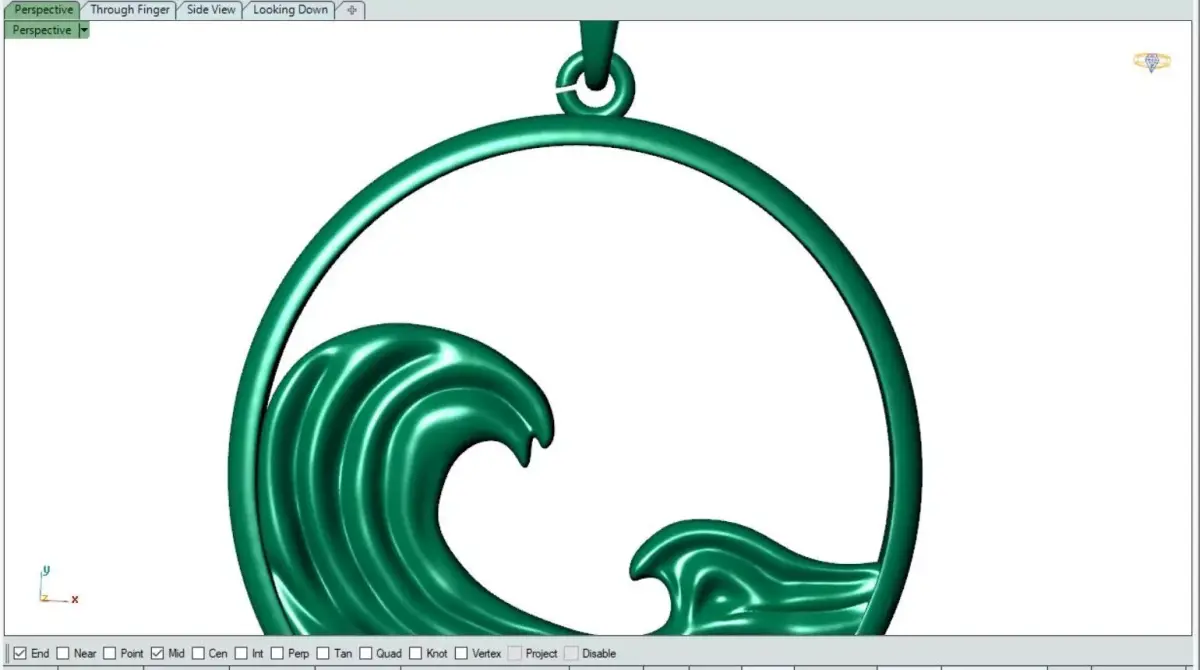Switch to the Looking Down tab
Screen dimensions: 1200x670
click(290, 10)
